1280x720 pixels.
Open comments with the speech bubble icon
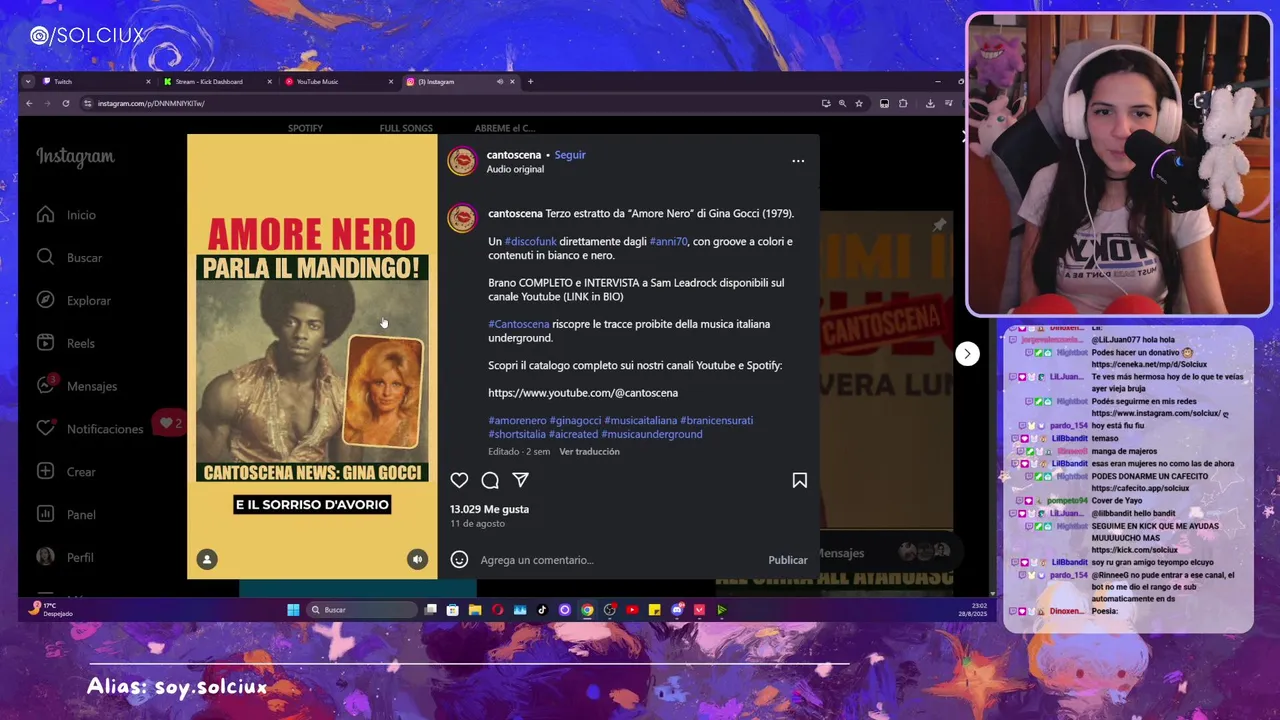pyautogui.click(x=490, y=481)
